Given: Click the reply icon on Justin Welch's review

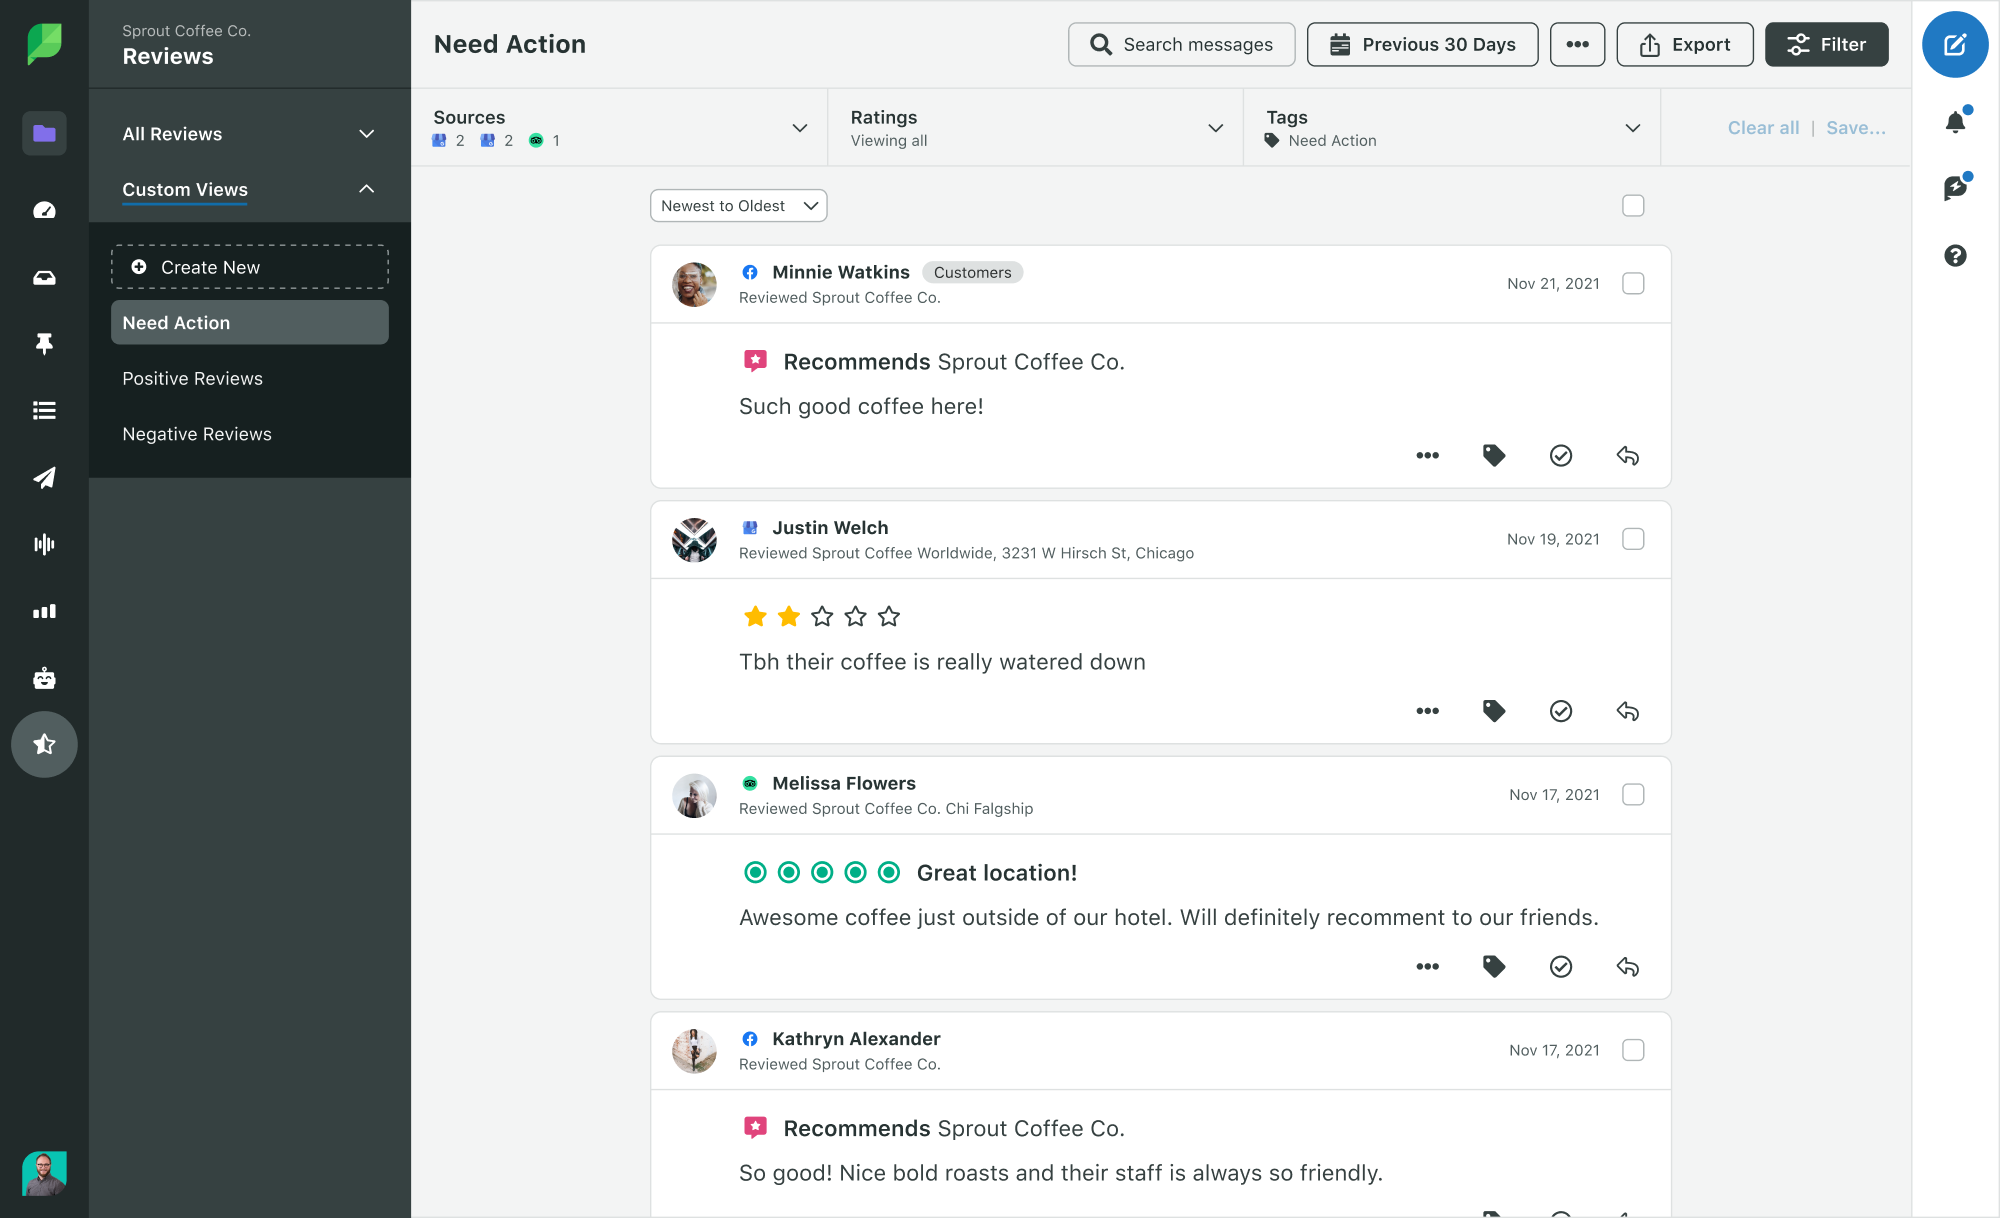Looking at the screenshot, I should click(1629, 711).
